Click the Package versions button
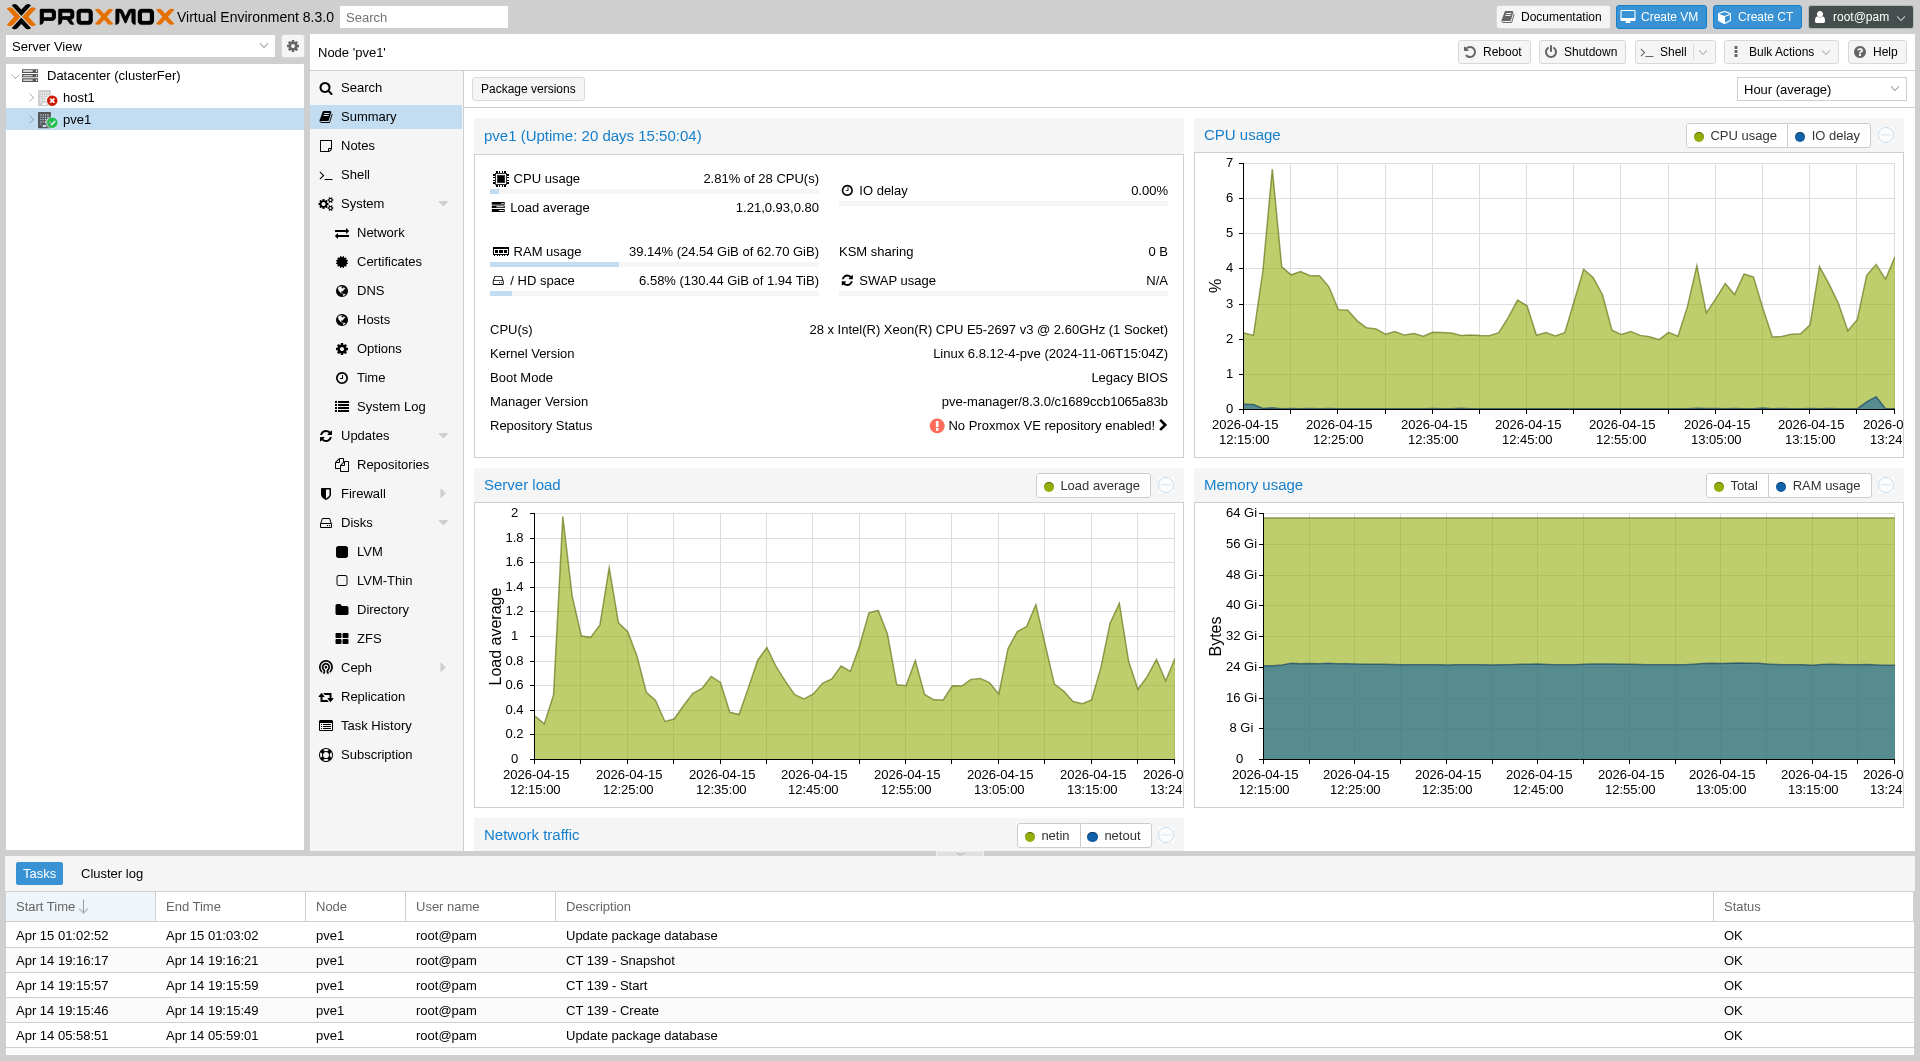 tap(528, 89)
